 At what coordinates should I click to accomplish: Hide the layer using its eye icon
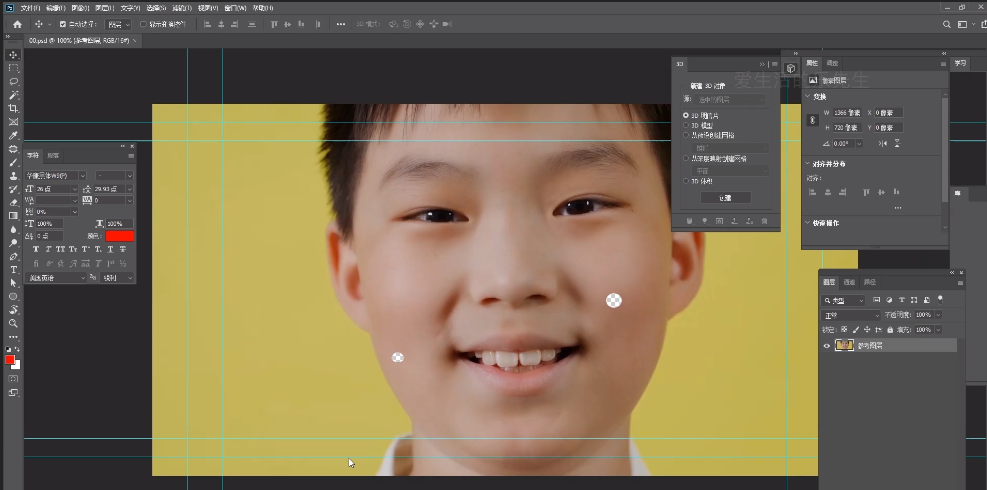tap(826, 345)
